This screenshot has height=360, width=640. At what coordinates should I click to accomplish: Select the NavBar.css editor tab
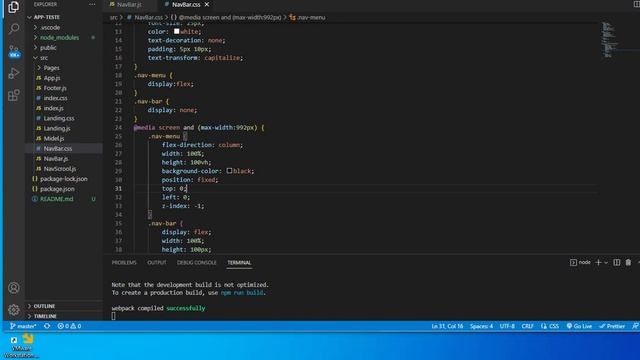click(186, 4)
